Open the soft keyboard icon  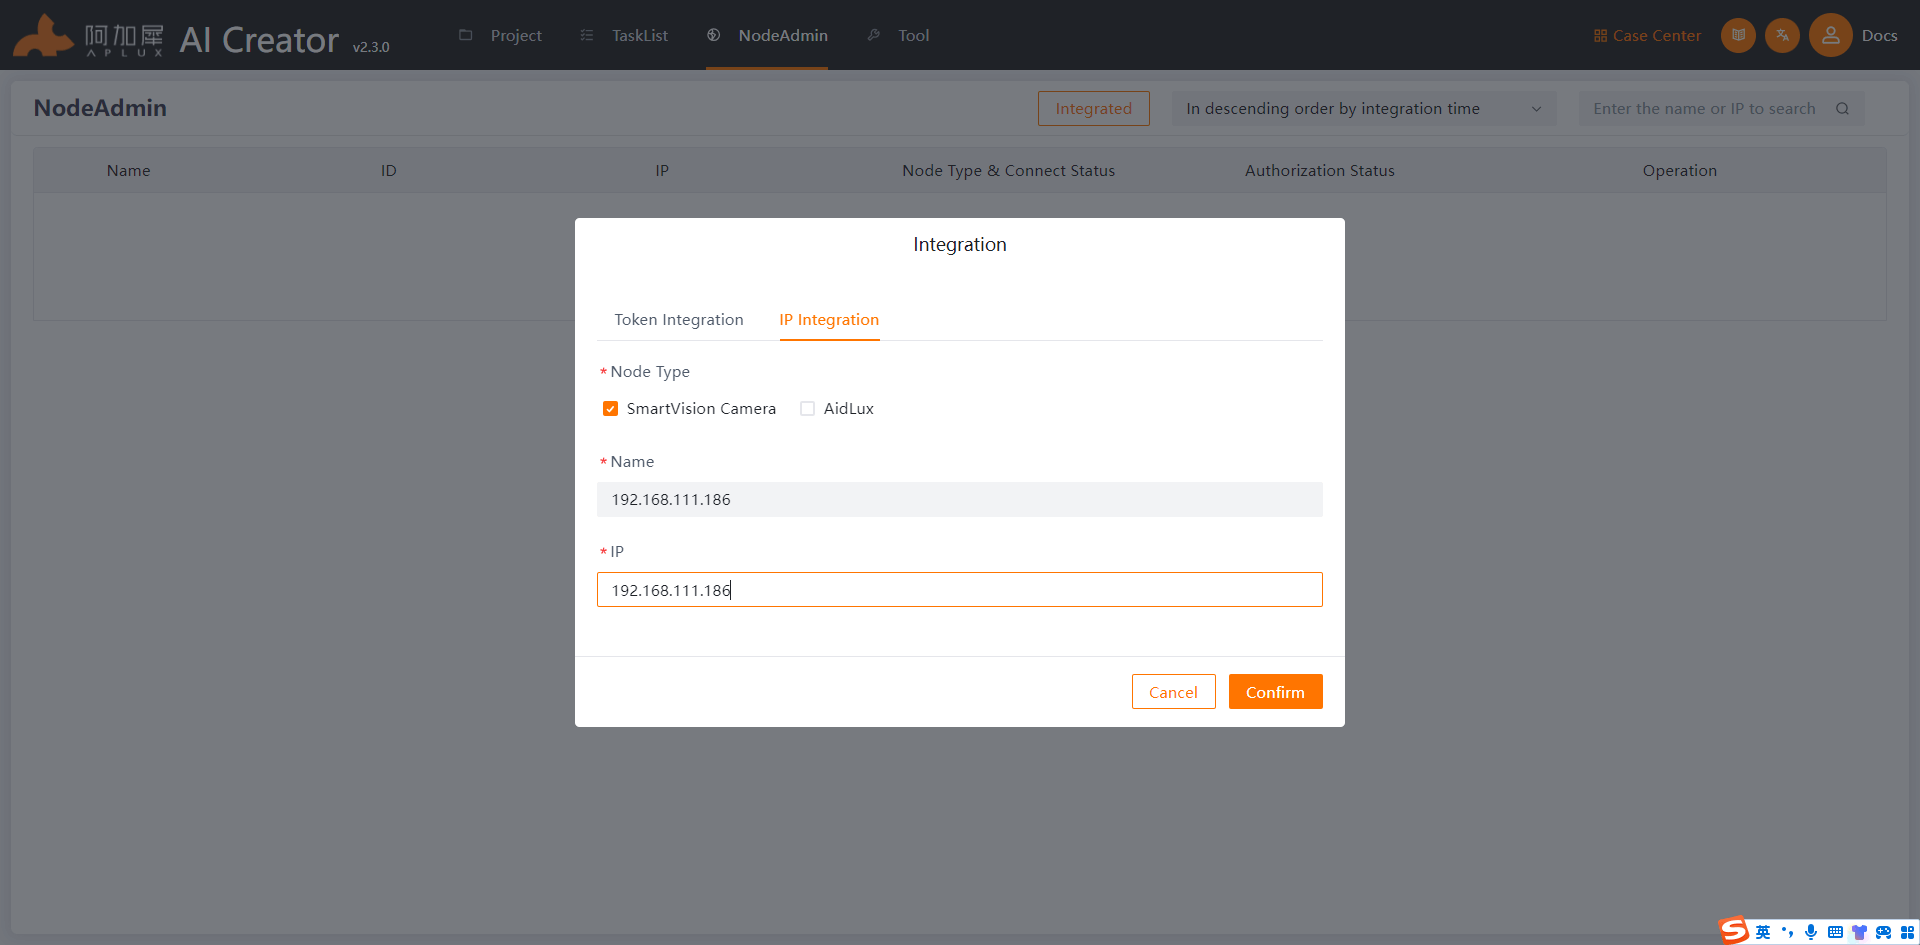tap(1835, 932)
